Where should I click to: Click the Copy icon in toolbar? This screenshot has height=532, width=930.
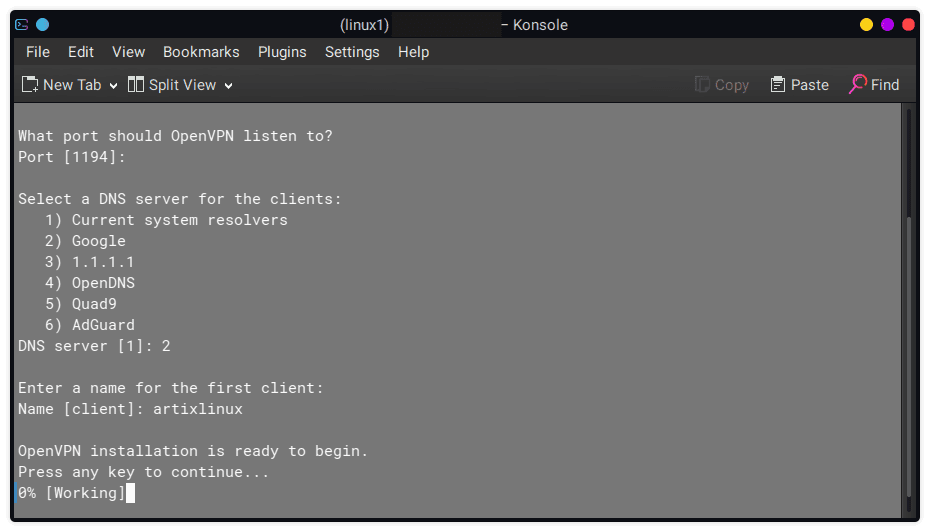pyautogui.click(x=702, y=85)
